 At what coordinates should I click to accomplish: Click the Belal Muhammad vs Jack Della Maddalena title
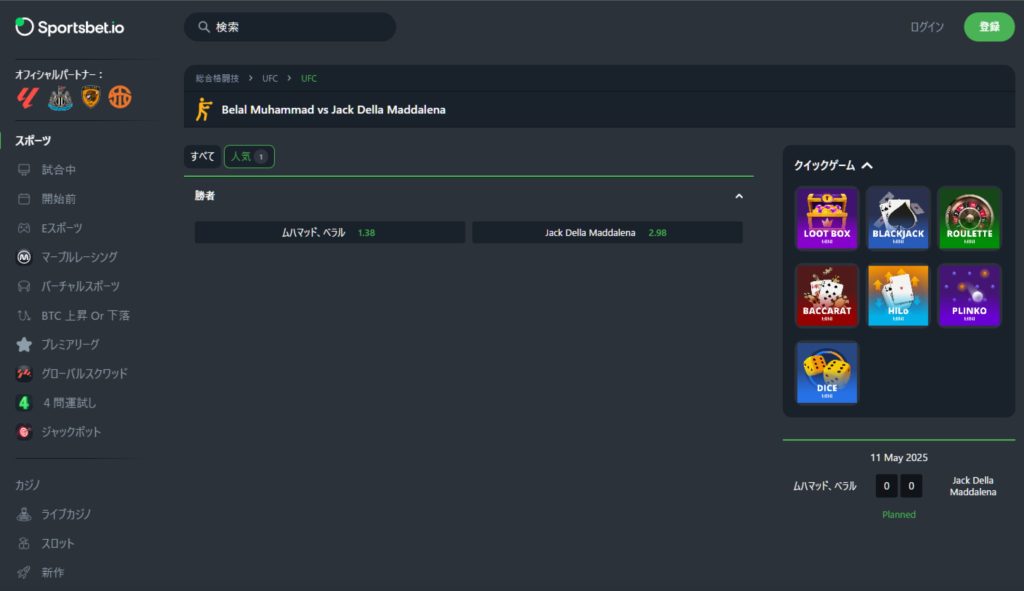tap(334, 110)
